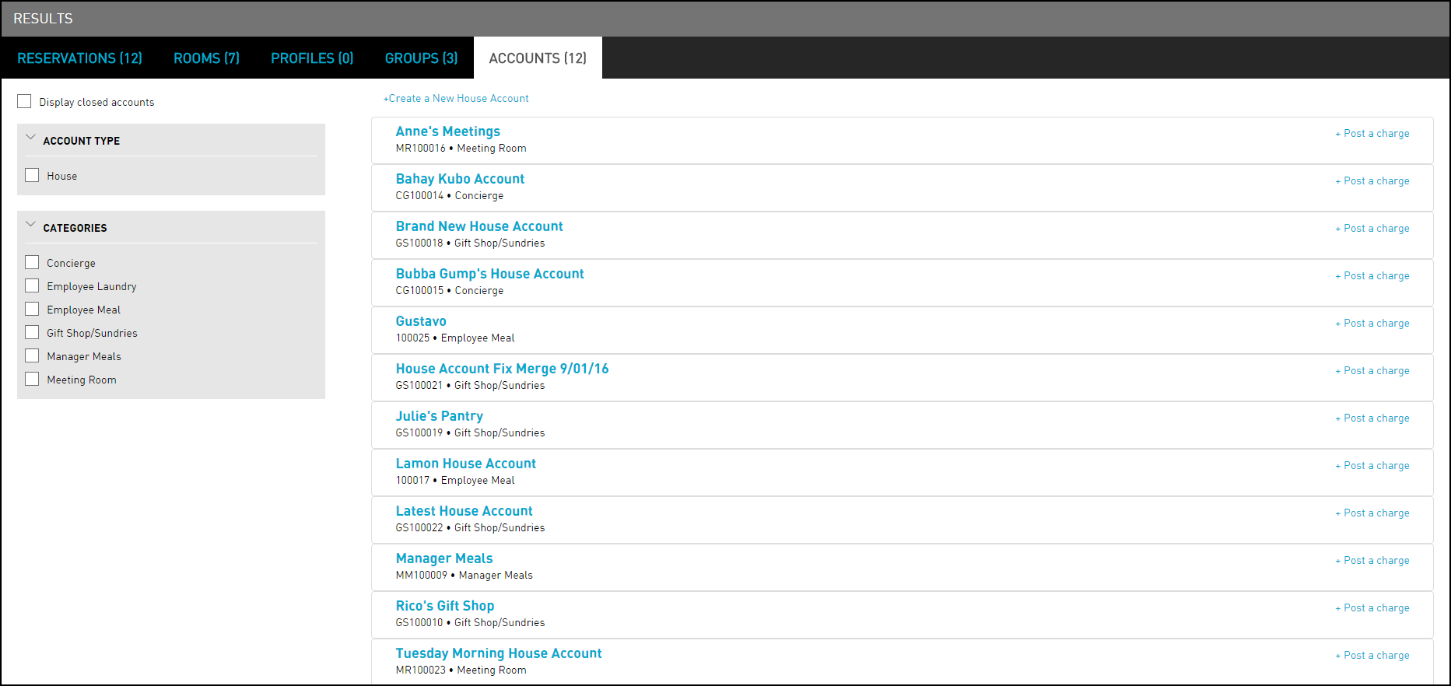Post a charge to Latest House Account
Screen dimensions: 1451x686
[1372, 513]
